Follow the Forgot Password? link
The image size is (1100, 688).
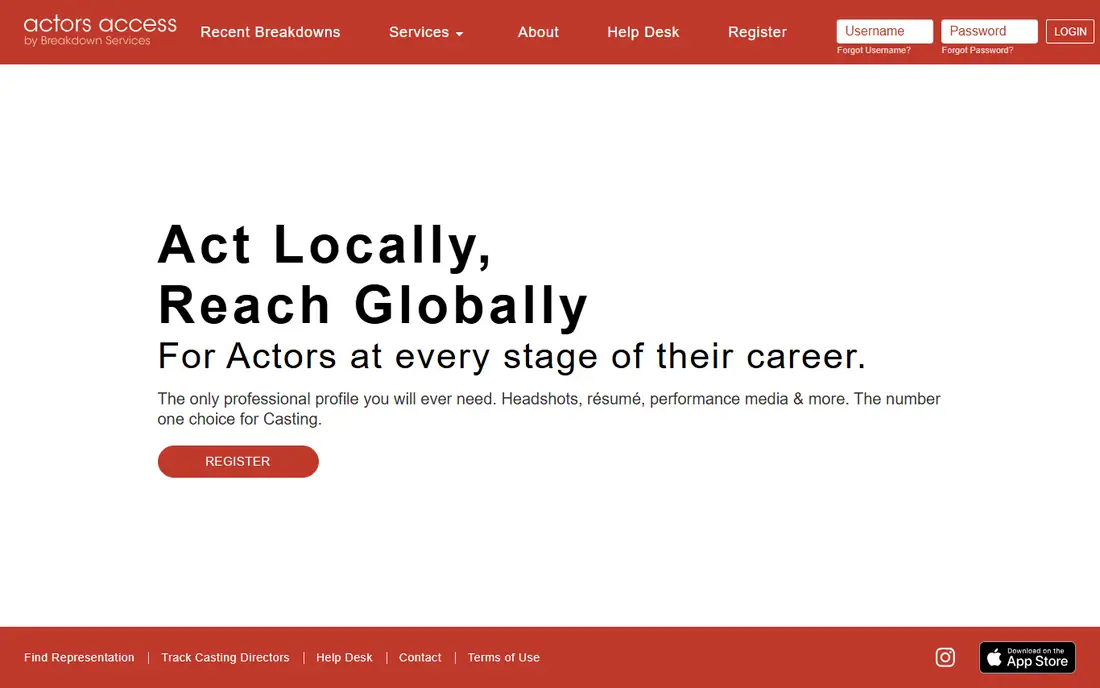coord(977,50)
